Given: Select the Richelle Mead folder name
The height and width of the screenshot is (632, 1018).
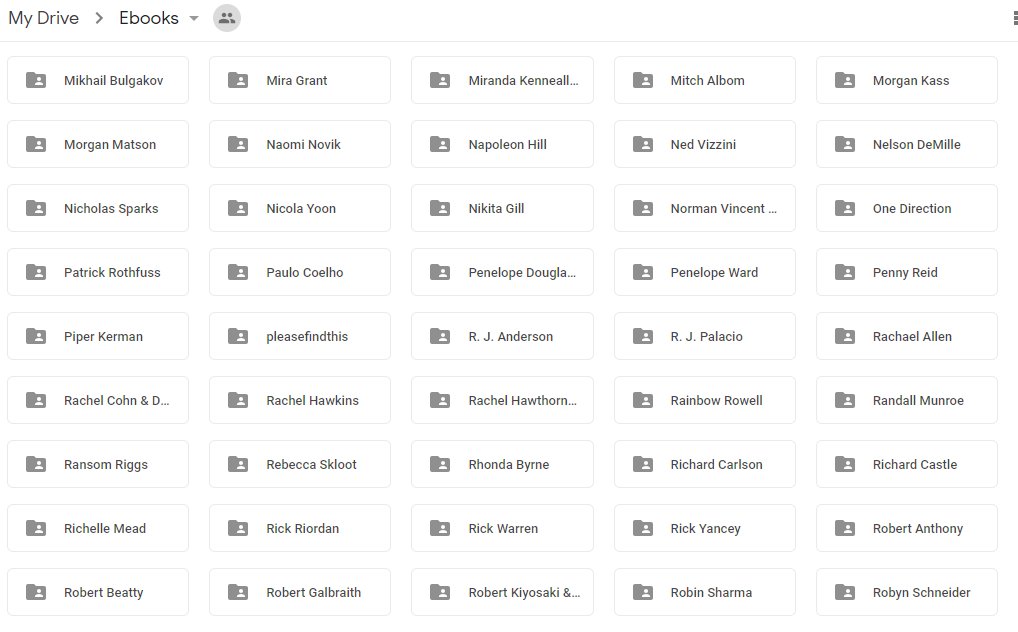Looking at the screenshot, I should tap(105, 529).
